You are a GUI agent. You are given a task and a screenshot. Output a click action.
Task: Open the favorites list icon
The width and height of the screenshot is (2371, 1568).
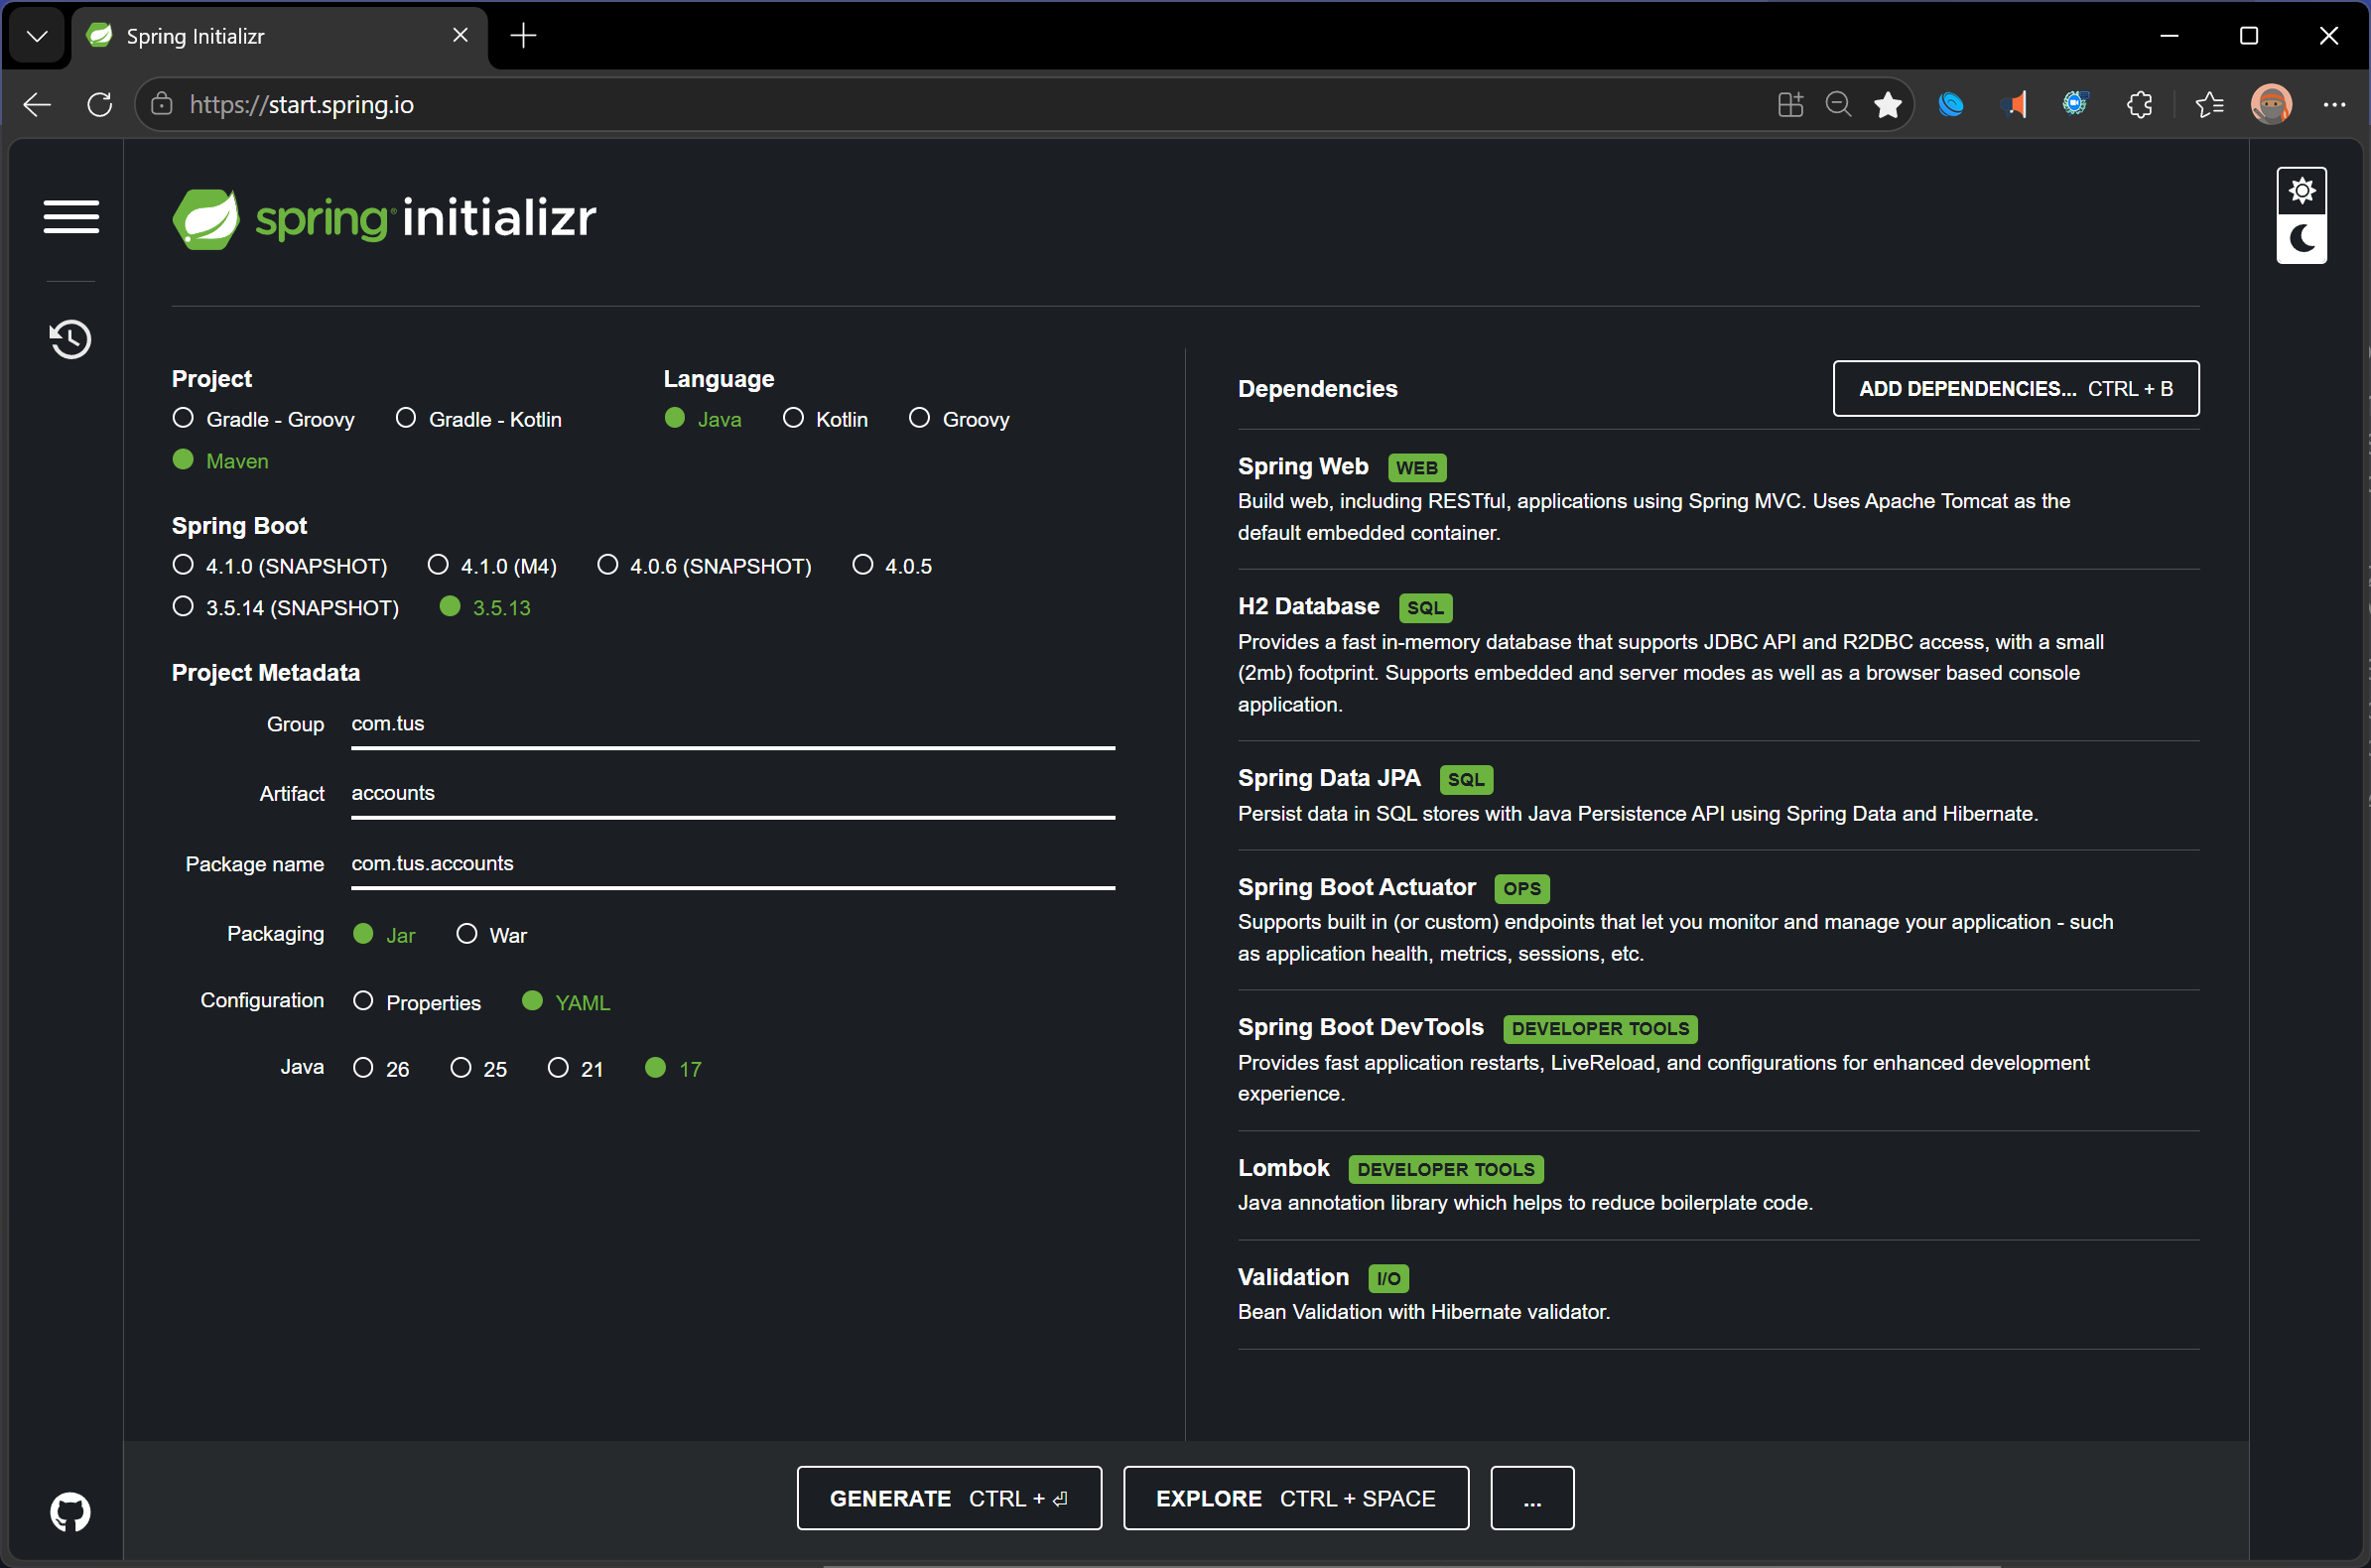point(2209,104)
